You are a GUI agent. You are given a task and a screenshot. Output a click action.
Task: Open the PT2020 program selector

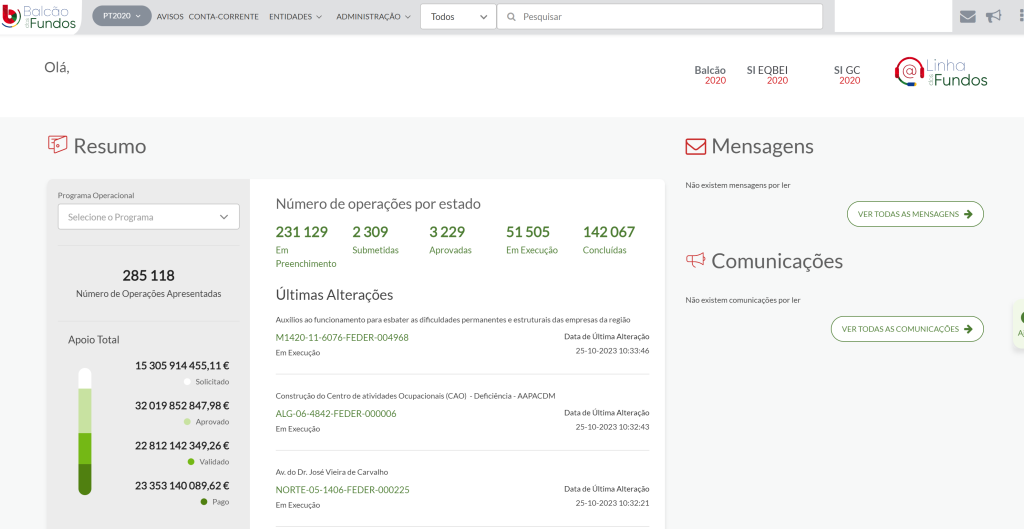pyautogui.click(x=121, y=16)
